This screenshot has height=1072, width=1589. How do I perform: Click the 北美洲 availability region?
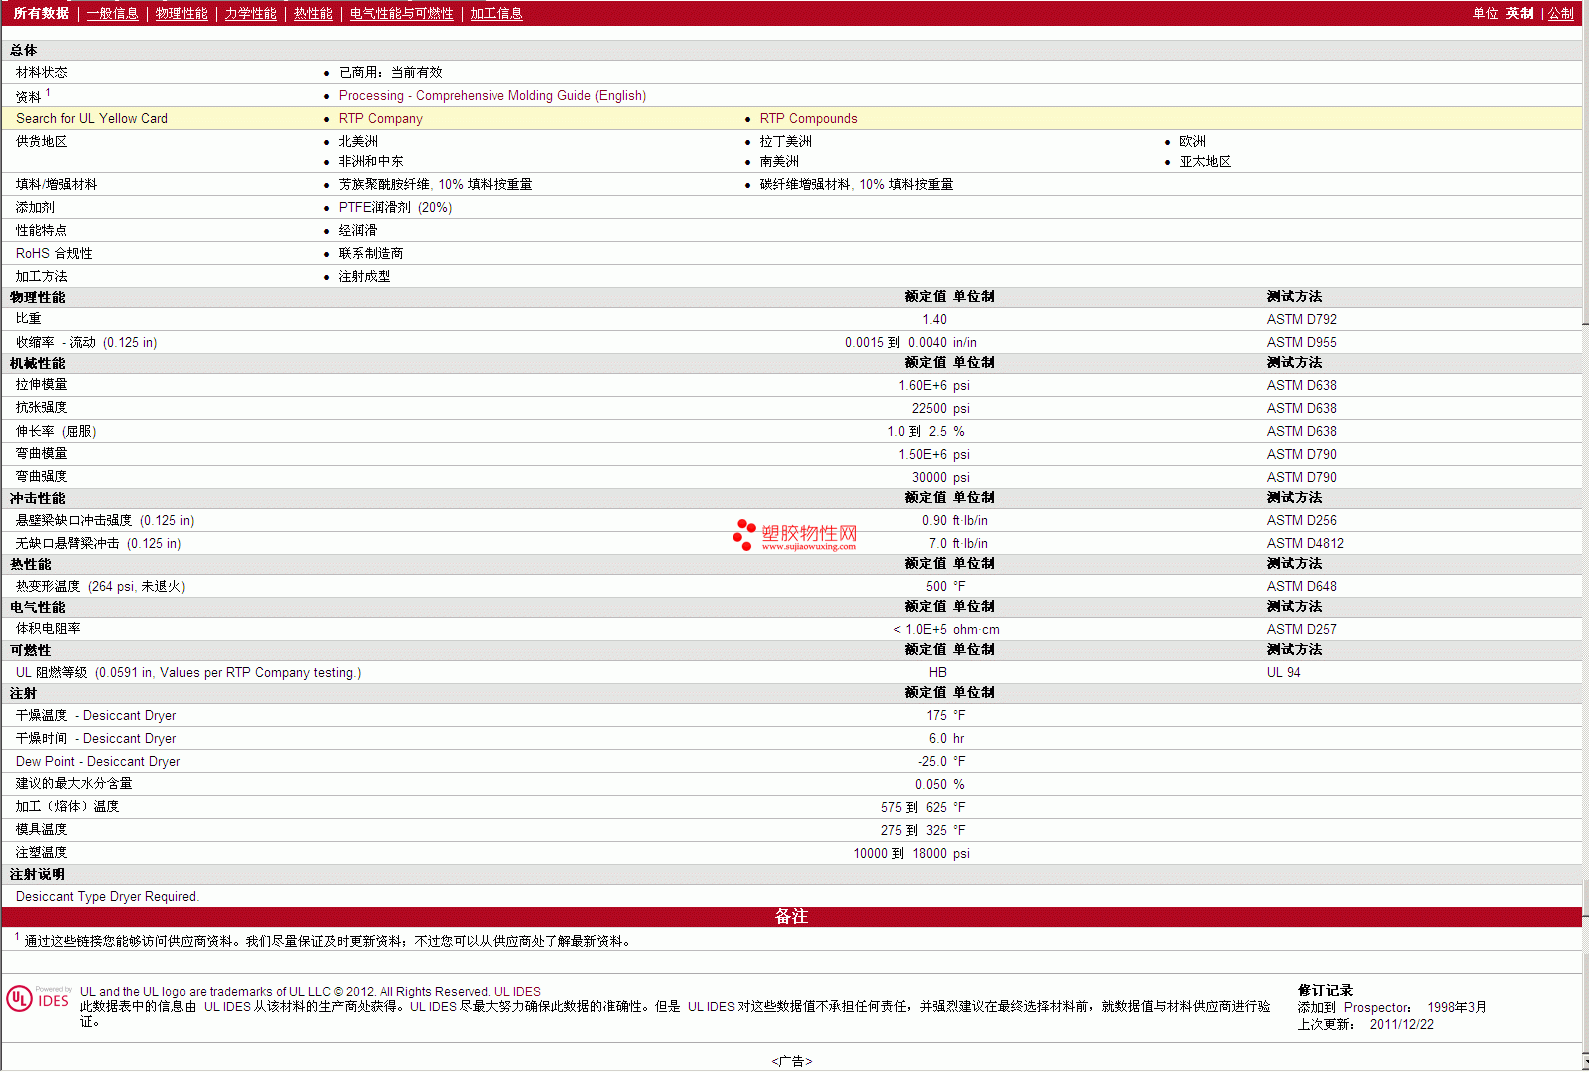[358, 141]
